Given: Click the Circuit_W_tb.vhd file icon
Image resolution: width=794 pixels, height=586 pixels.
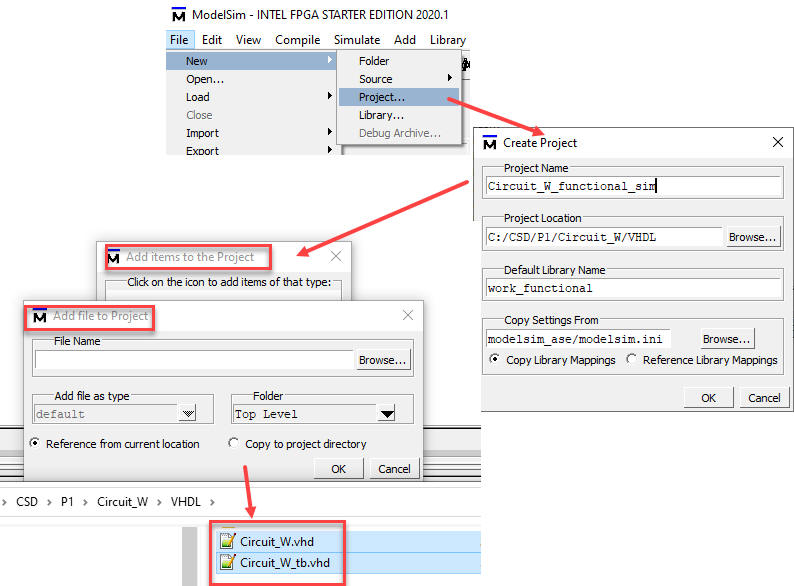Looking at the screenshot, I should (227, 562).
